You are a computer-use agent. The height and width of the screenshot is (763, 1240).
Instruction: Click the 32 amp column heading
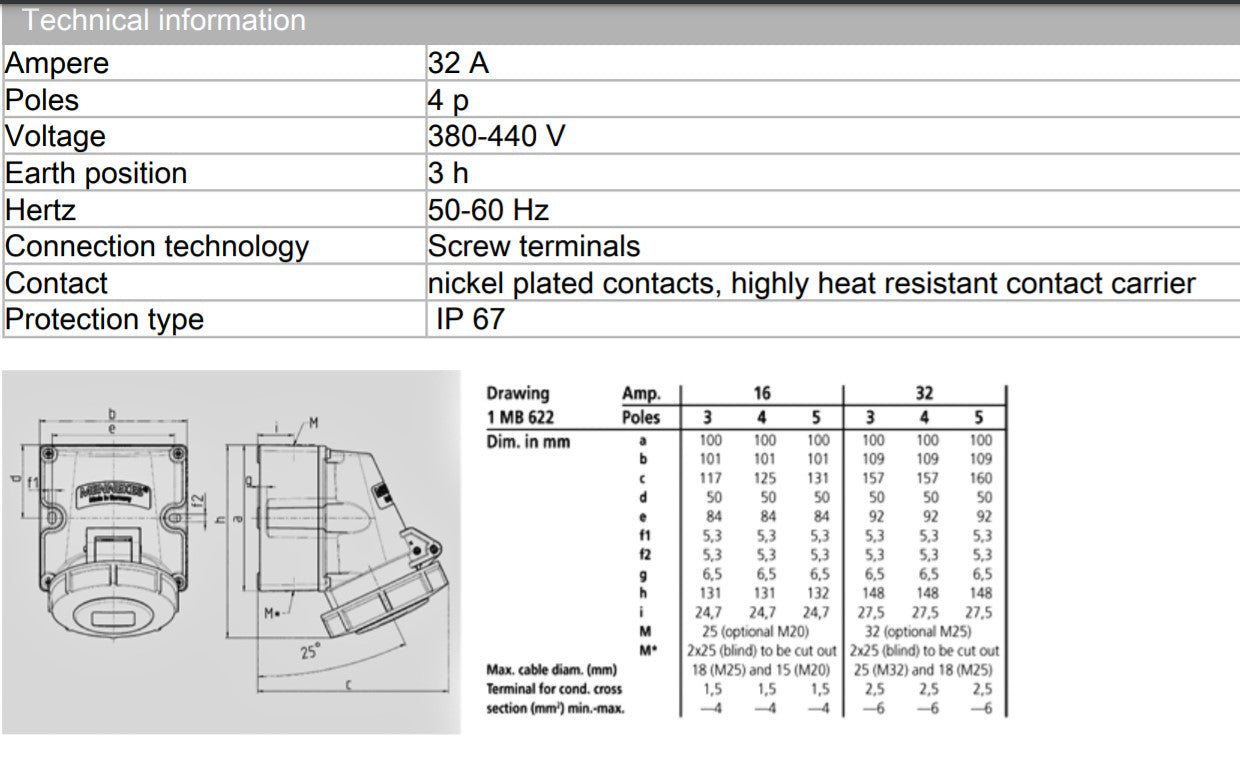tap(924, 393)
